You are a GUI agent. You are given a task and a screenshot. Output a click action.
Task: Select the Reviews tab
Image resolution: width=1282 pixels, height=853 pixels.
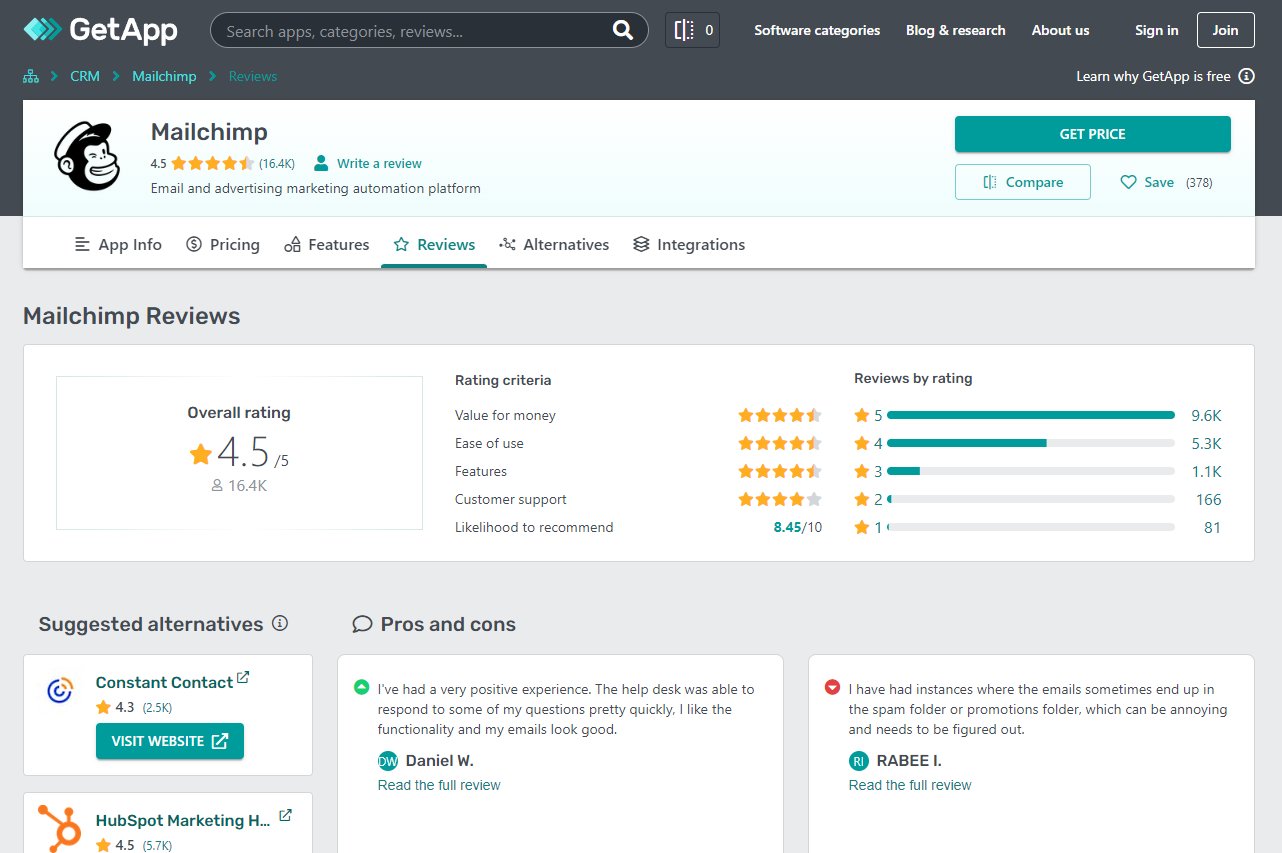[x=434, y=244]
